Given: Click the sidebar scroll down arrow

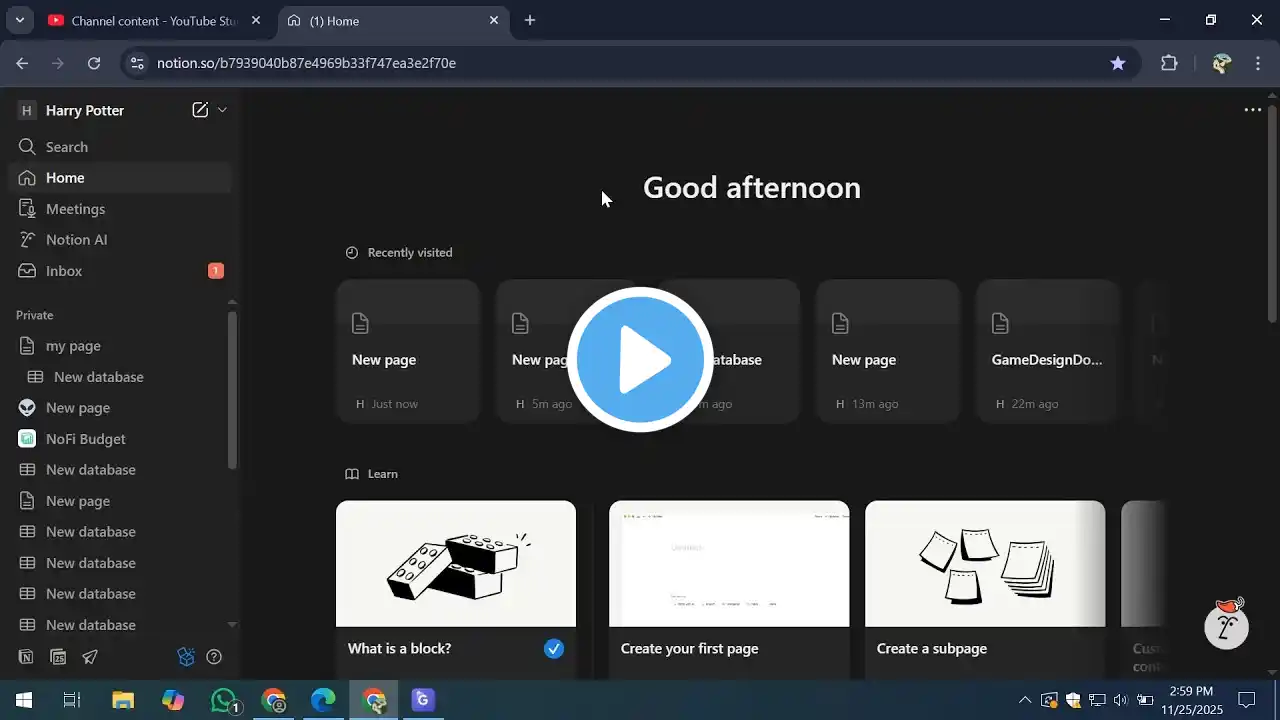Looking at the screenshot, I should [232, 625].
